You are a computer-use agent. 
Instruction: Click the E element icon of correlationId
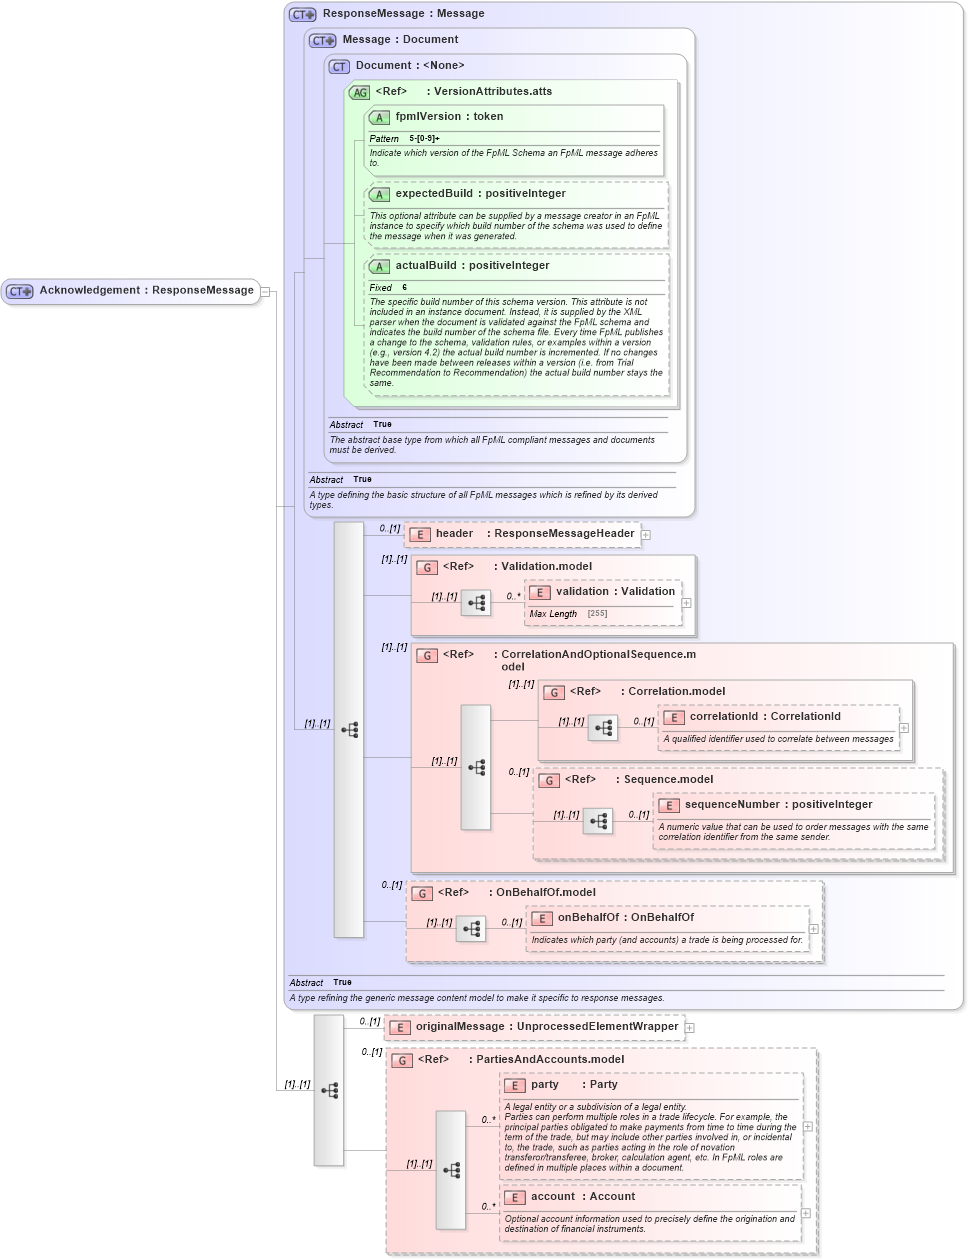(x=674, y=717)
